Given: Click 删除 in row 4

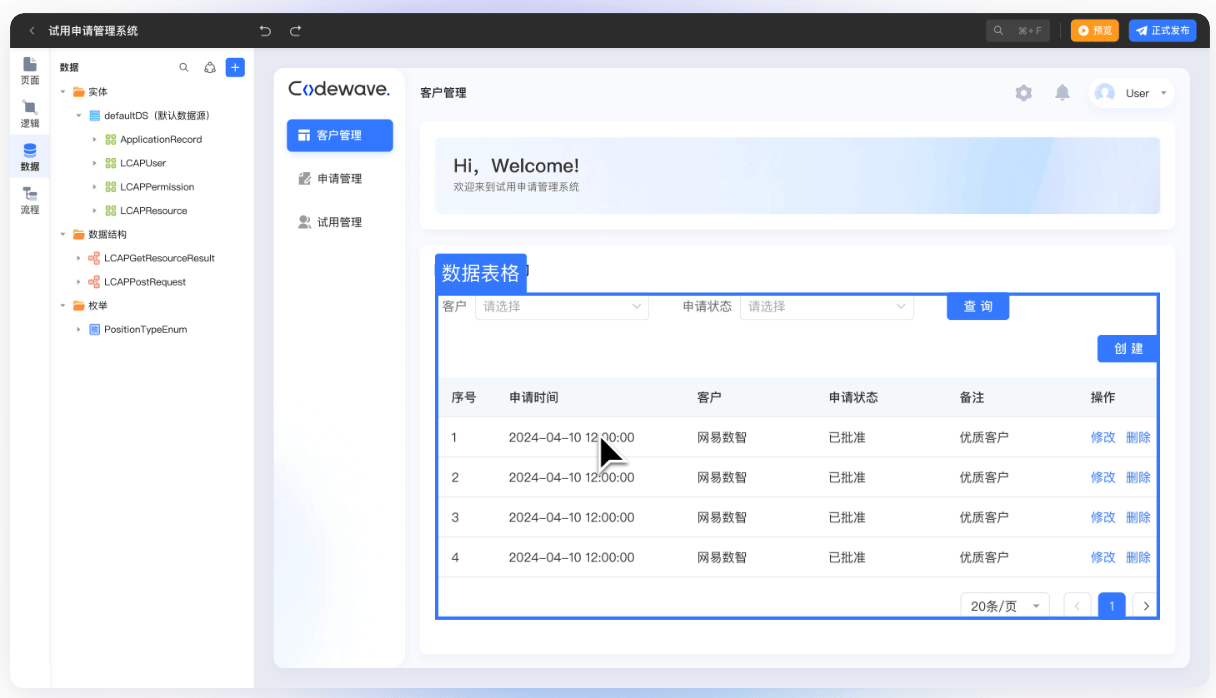Looking at the screenshot, I should (x=1138, y=558).
